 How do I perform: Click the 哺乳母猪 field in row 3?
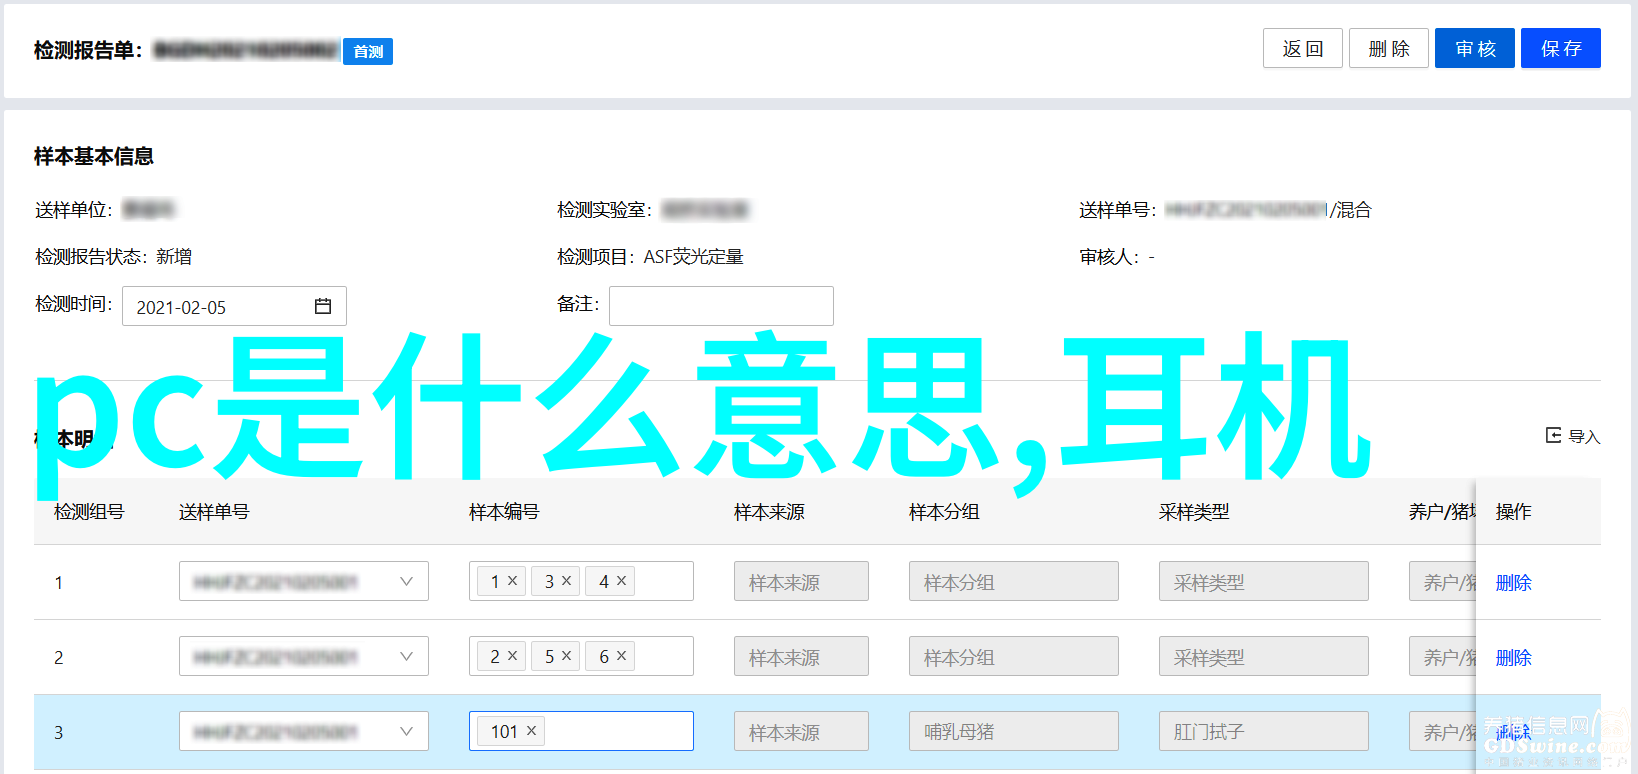[1014, 731]
